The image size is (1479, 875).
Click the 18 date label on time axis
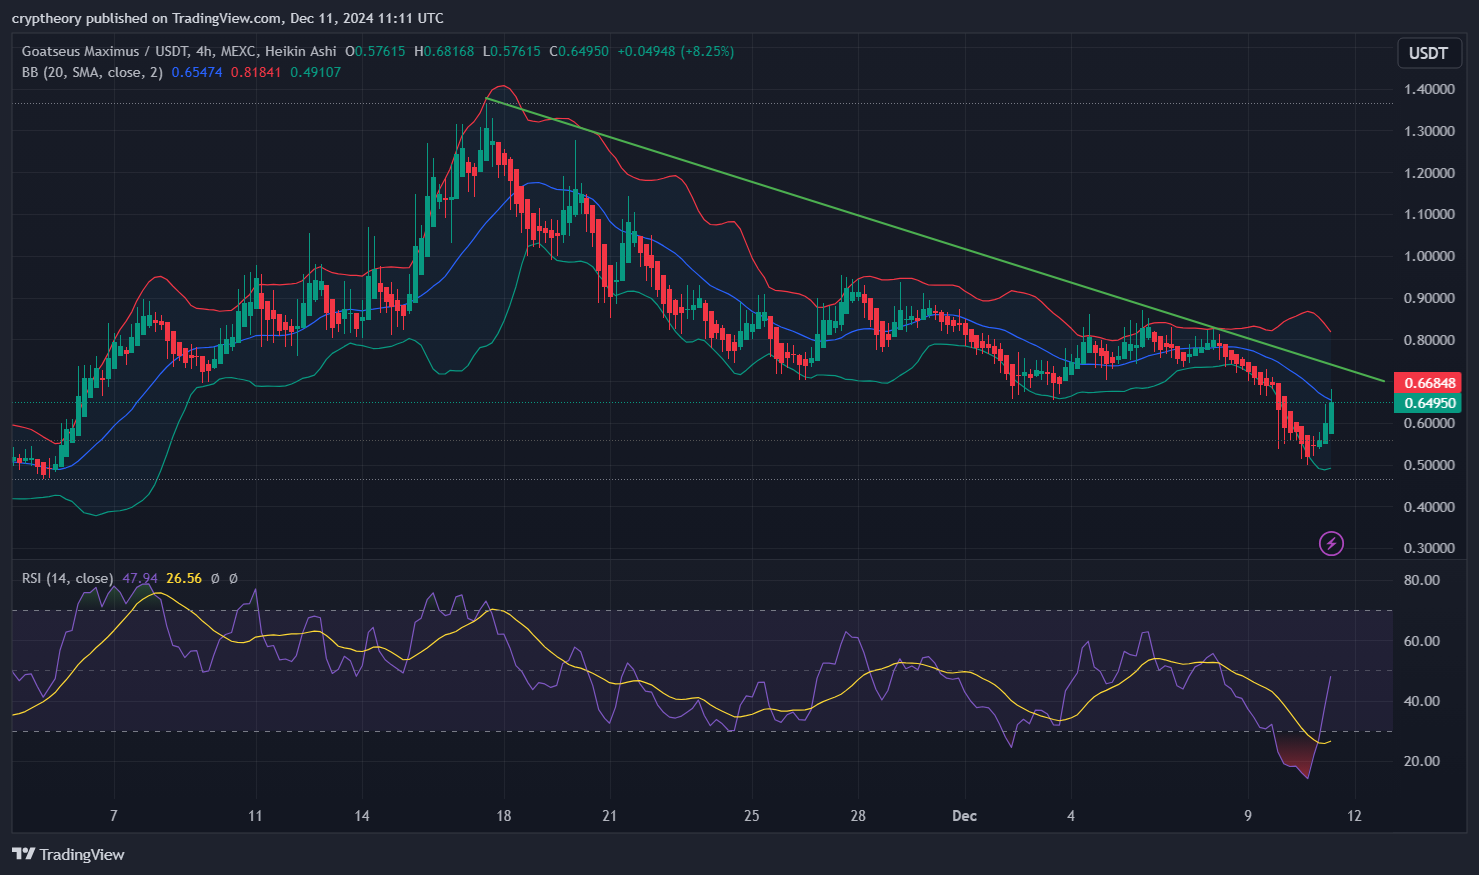pos(503,816)
